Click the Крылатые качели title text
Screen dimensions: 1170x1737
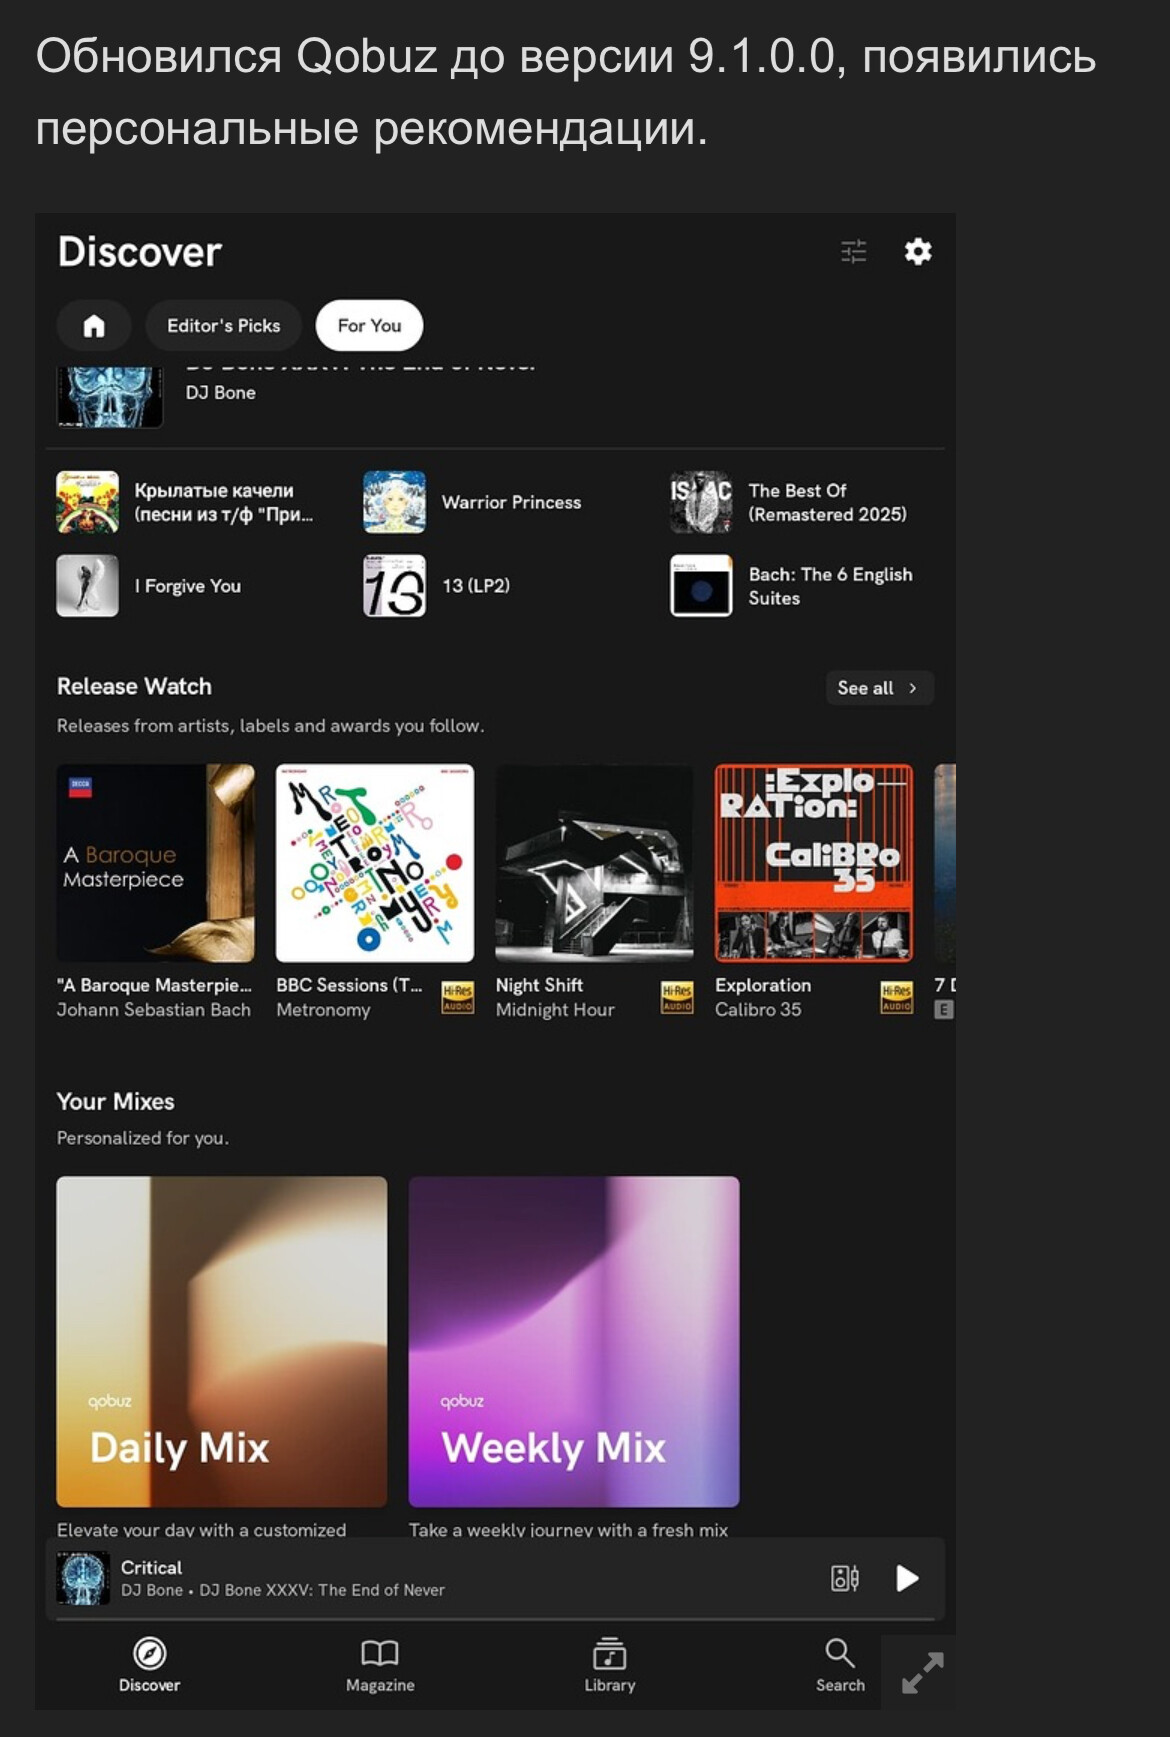(x=224, y=502)
